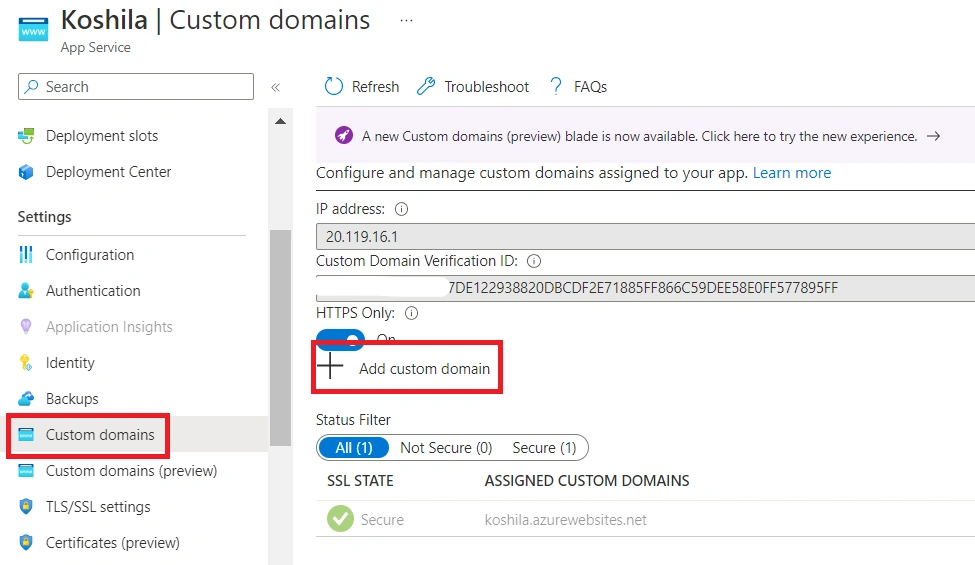Follow the arrow at banner end
Image resolution: width=975 pixels, height=565 pixels.
(933, 136)
